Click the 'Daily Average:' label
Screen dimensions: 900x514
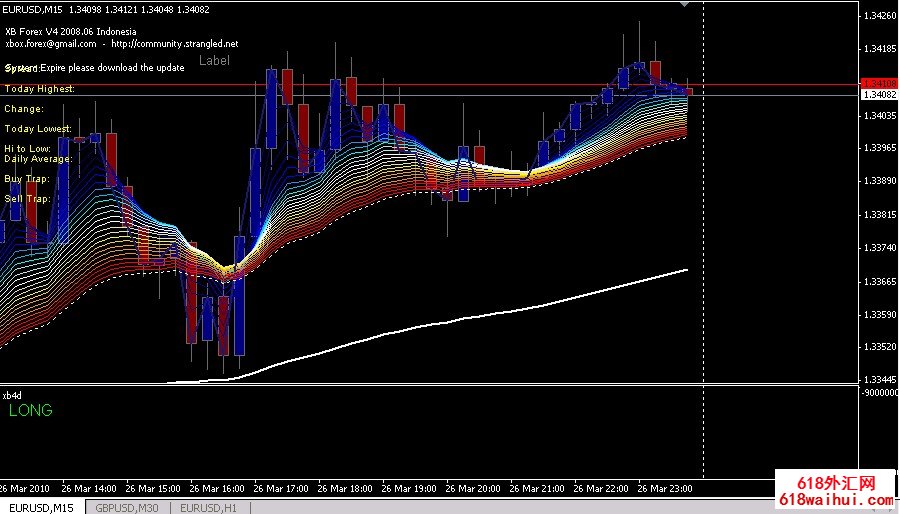point(38,159)
